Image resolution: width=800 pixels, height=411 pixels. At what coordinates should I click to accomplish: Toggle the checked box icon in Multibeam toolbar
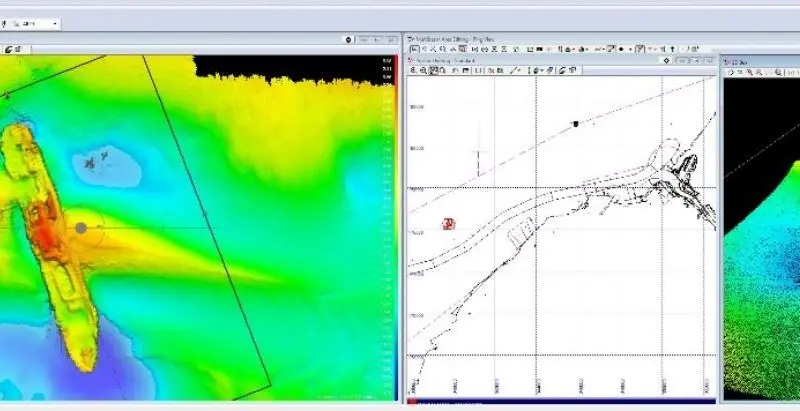click(640, 49)
